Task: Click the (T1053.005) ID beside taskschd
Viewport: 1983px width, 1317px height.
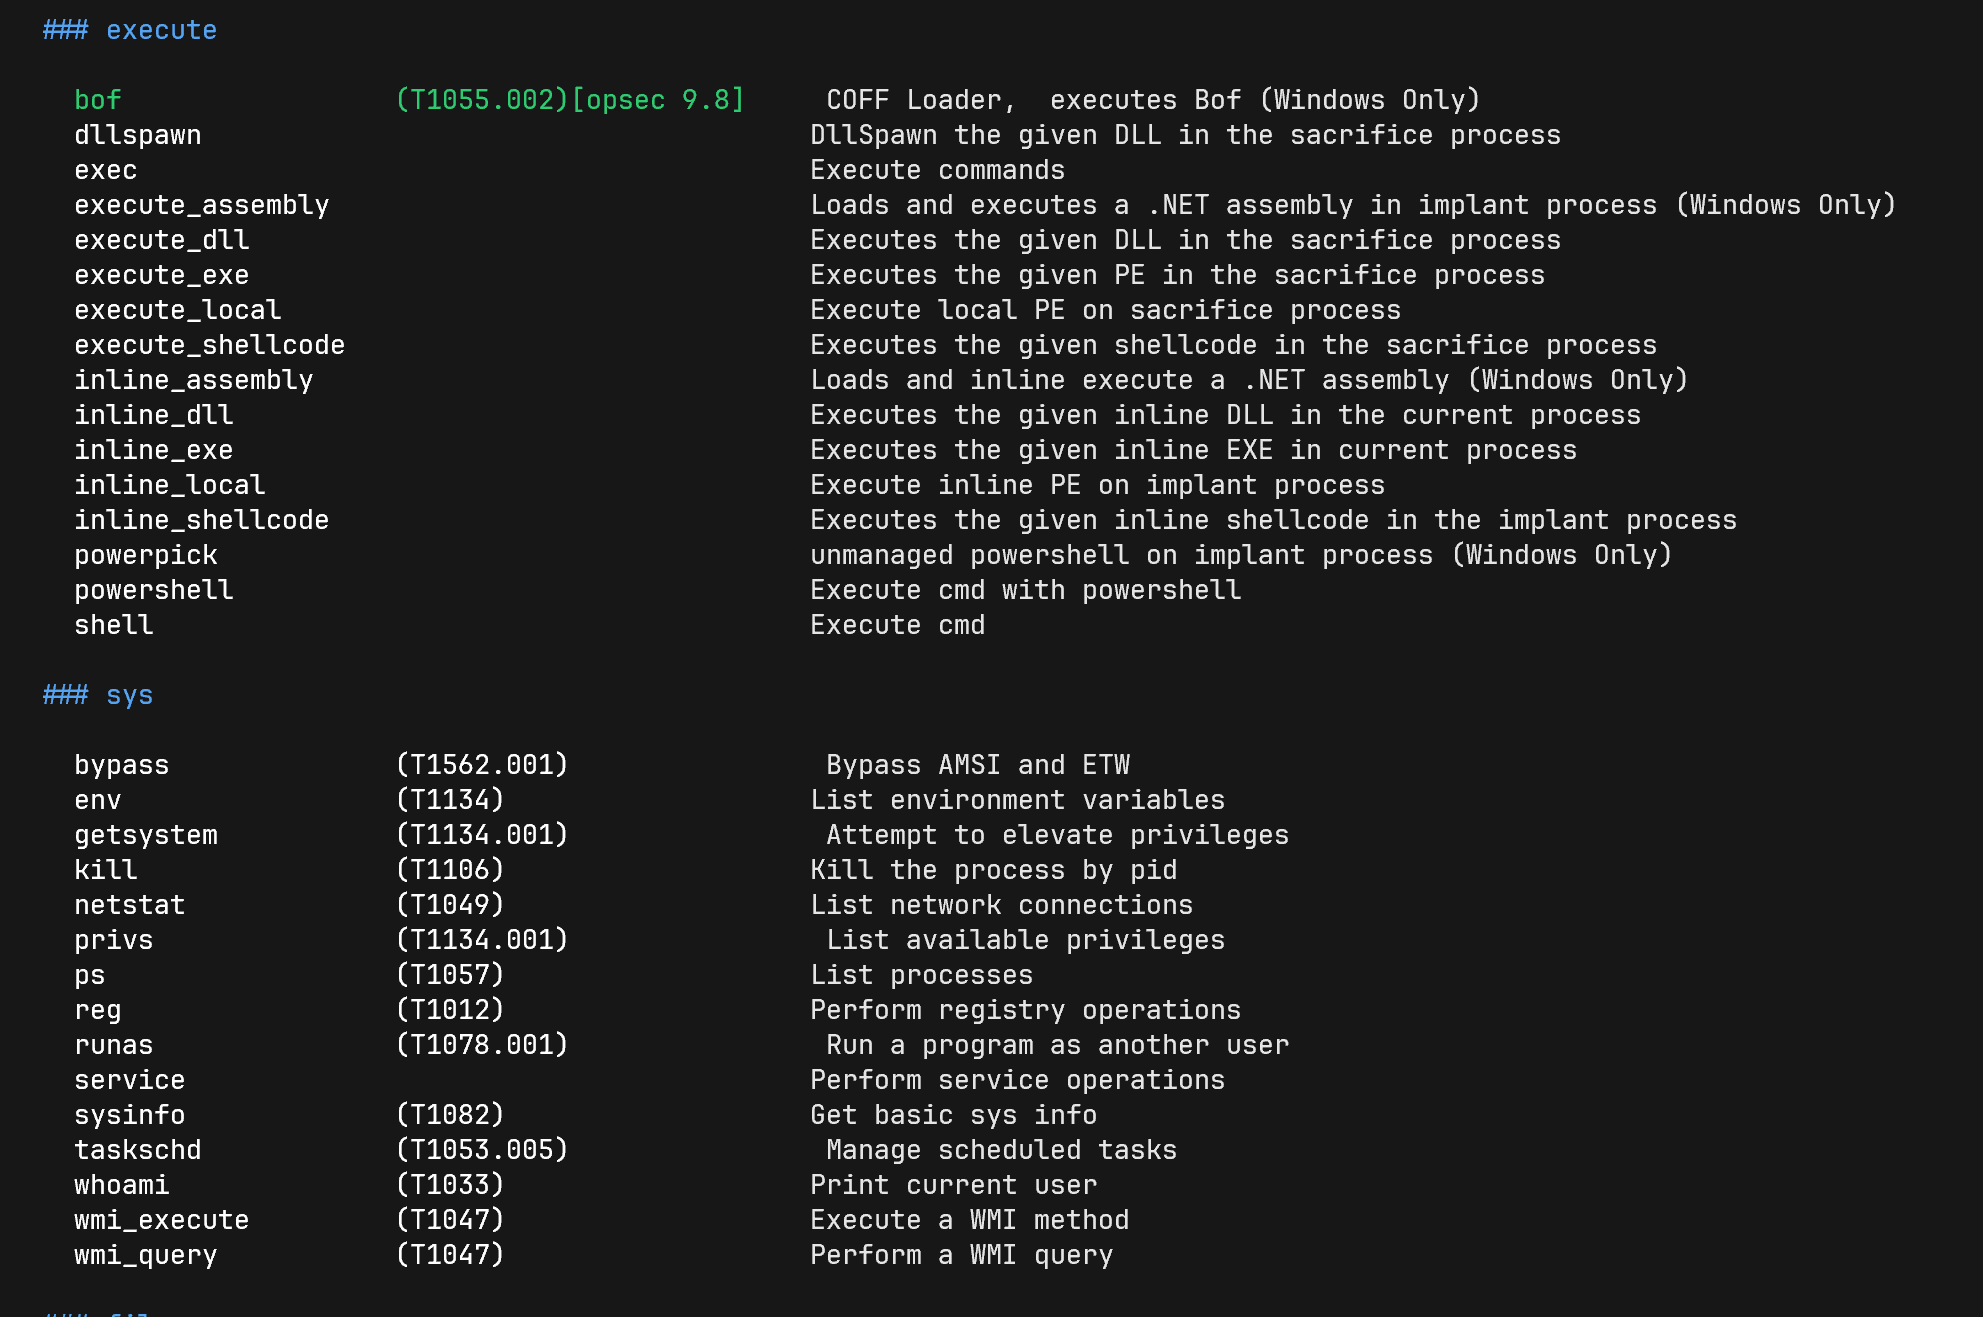Action: click(x=482, y=1150)
